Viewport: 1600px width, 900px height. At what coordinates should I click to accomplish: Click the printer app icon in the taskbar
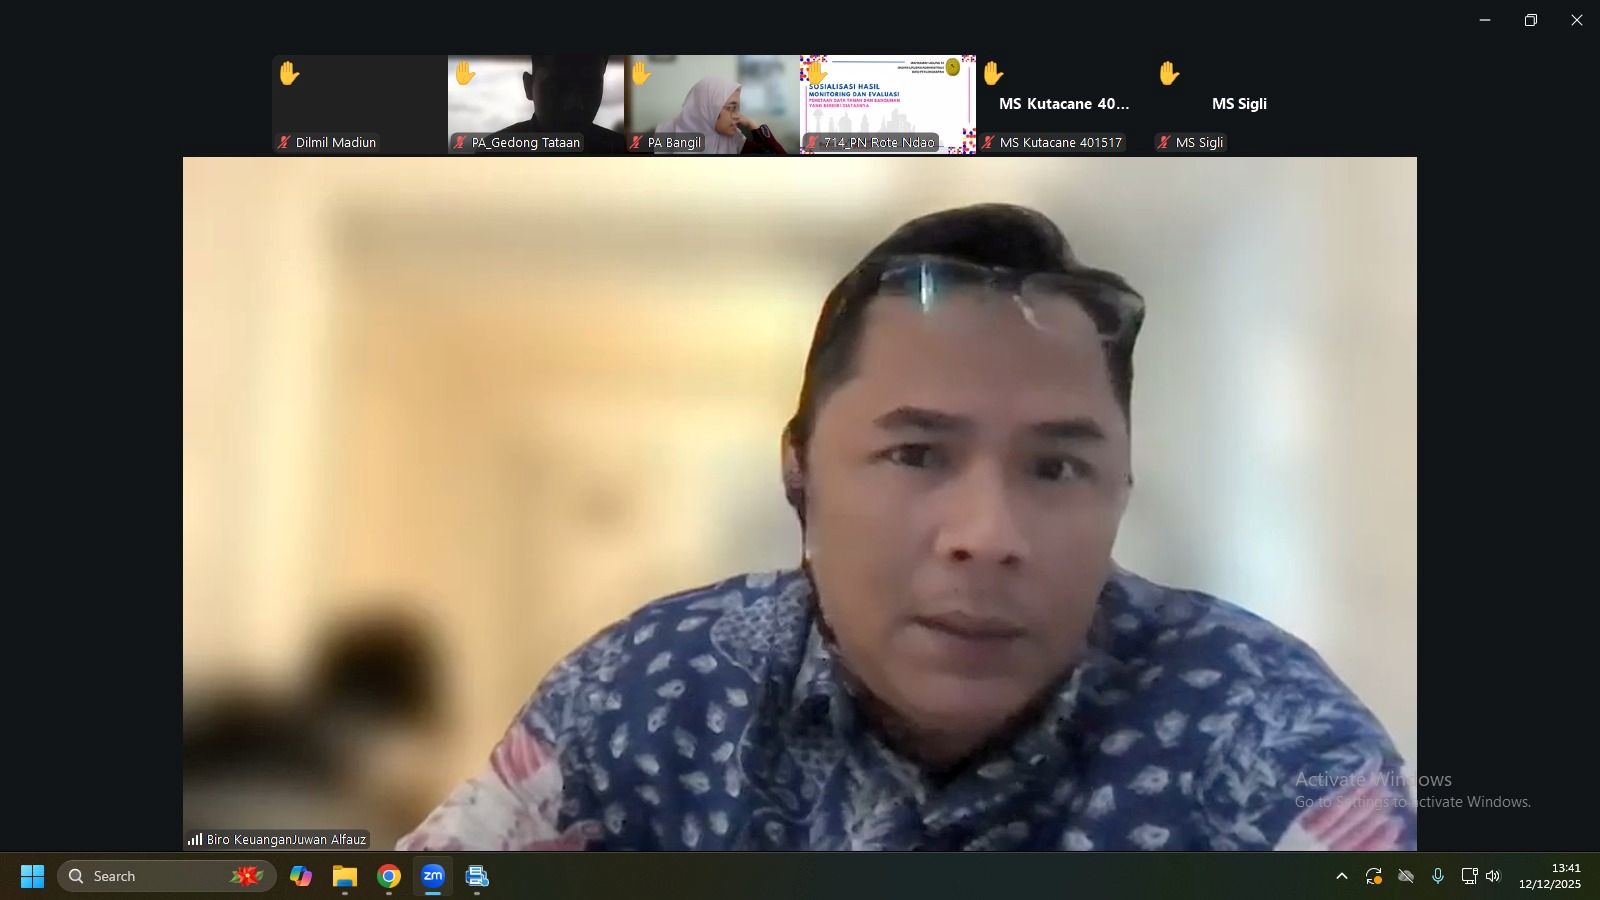[477, 876]
